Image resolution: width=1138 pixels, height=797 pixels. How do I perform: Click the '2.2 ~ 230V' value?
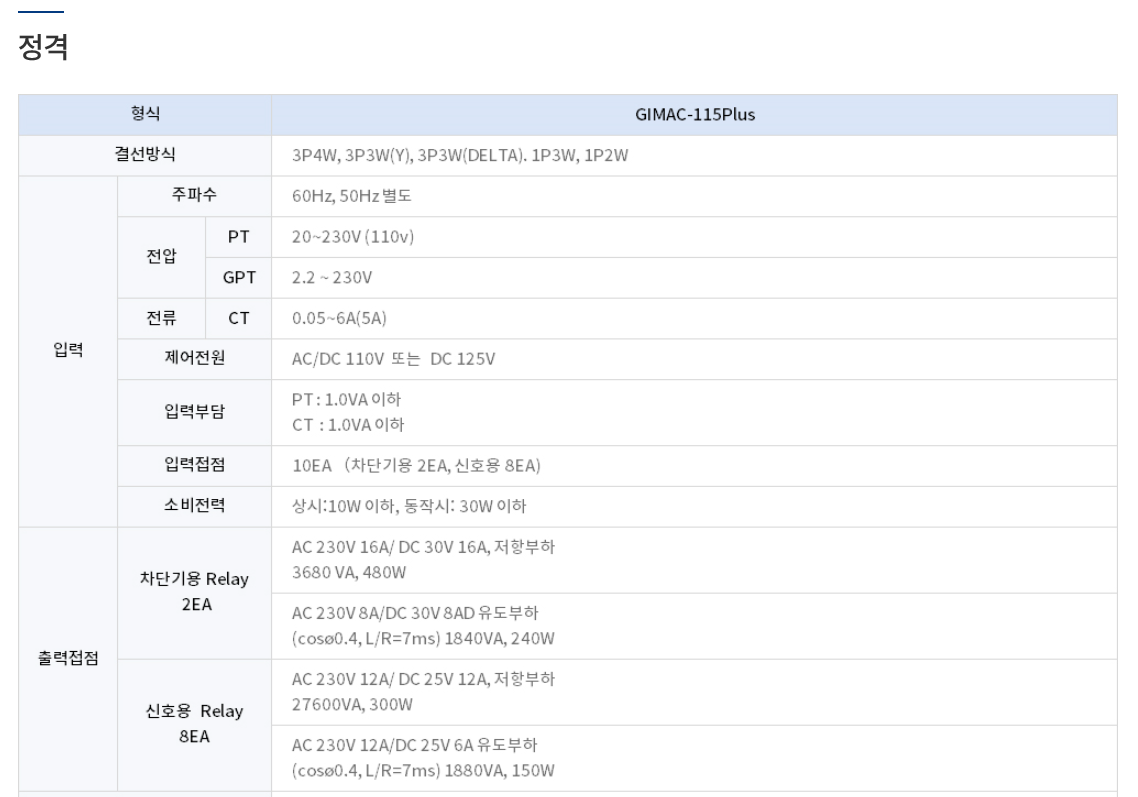(x=332, y=277)
